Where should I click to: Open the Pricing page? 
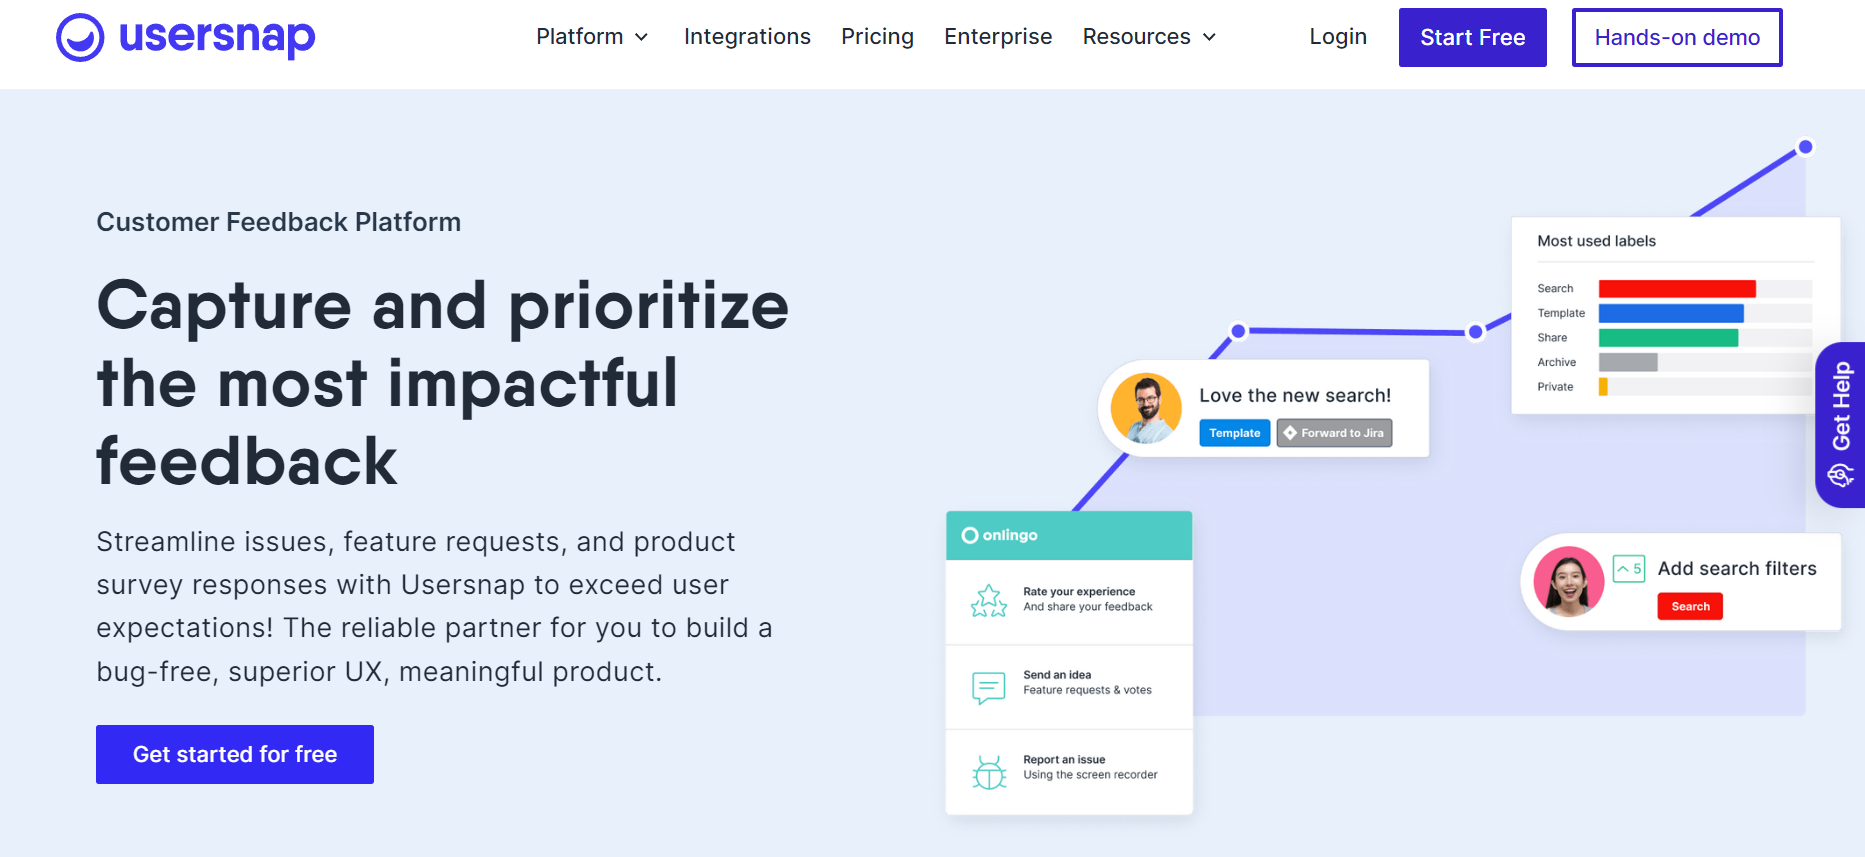[x=877, y=36]
